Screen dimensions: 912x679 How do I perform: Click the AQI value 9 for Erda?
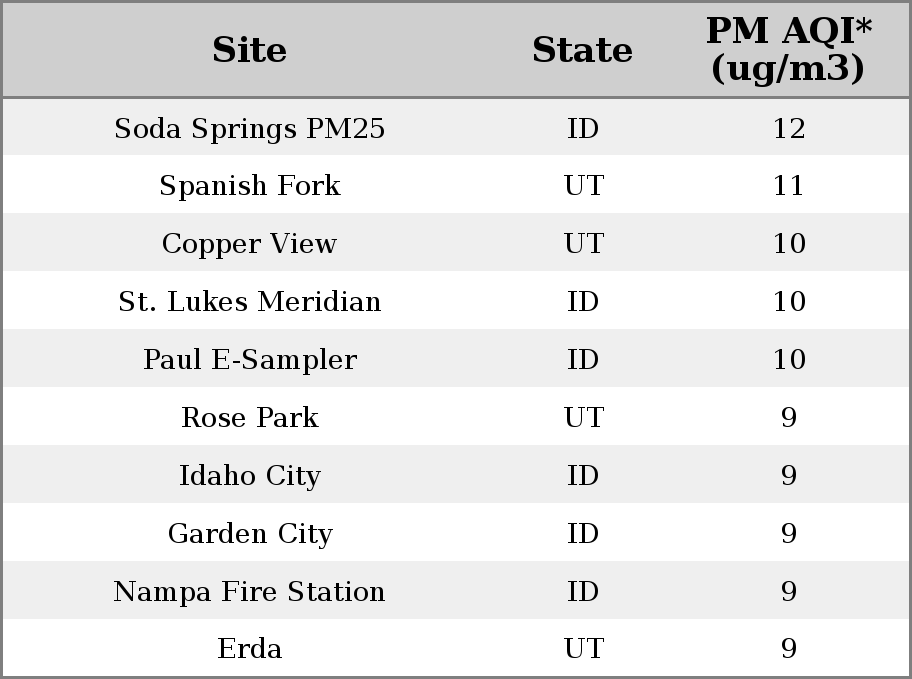[x=789, y=649]
